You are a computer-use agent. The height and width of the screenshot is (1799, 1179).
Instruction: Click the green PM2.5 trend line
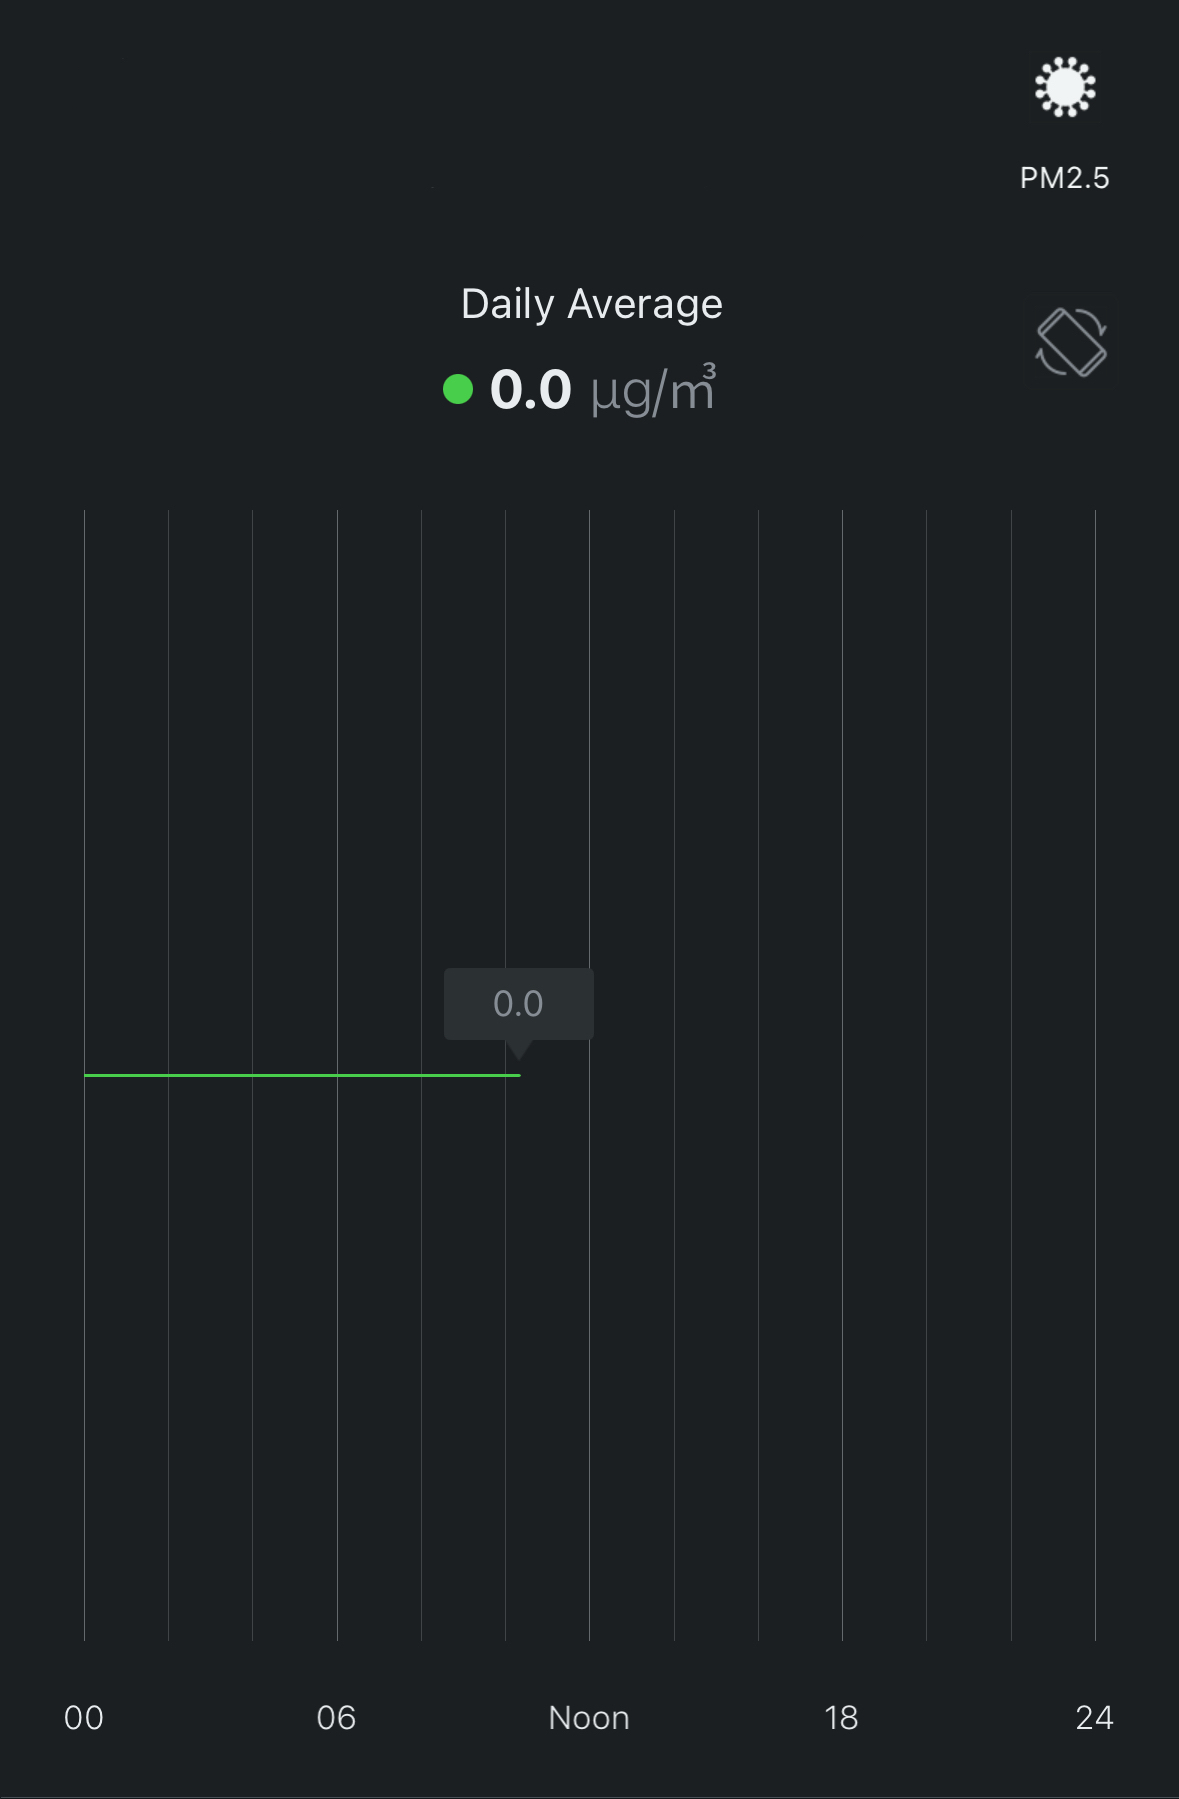click(300, 1075)
